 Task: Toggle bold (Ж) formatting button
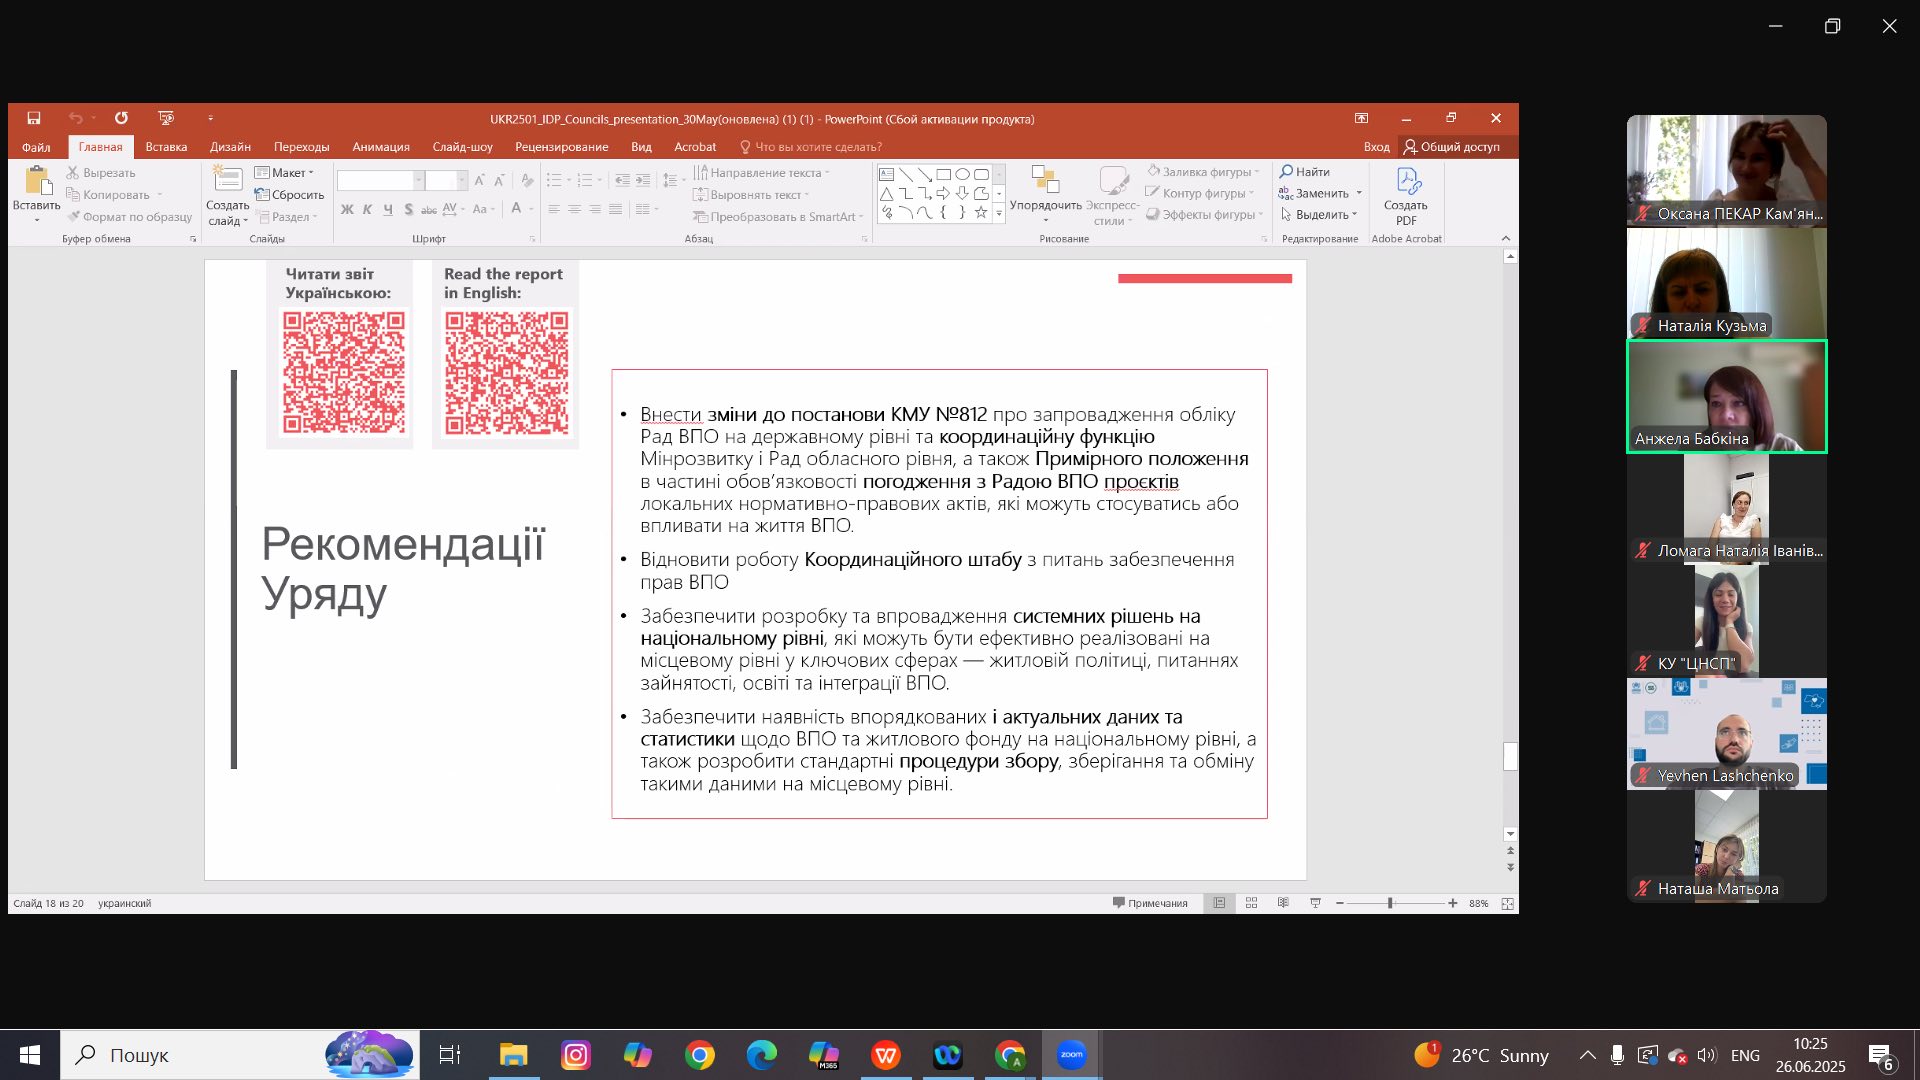coord(347,209)
